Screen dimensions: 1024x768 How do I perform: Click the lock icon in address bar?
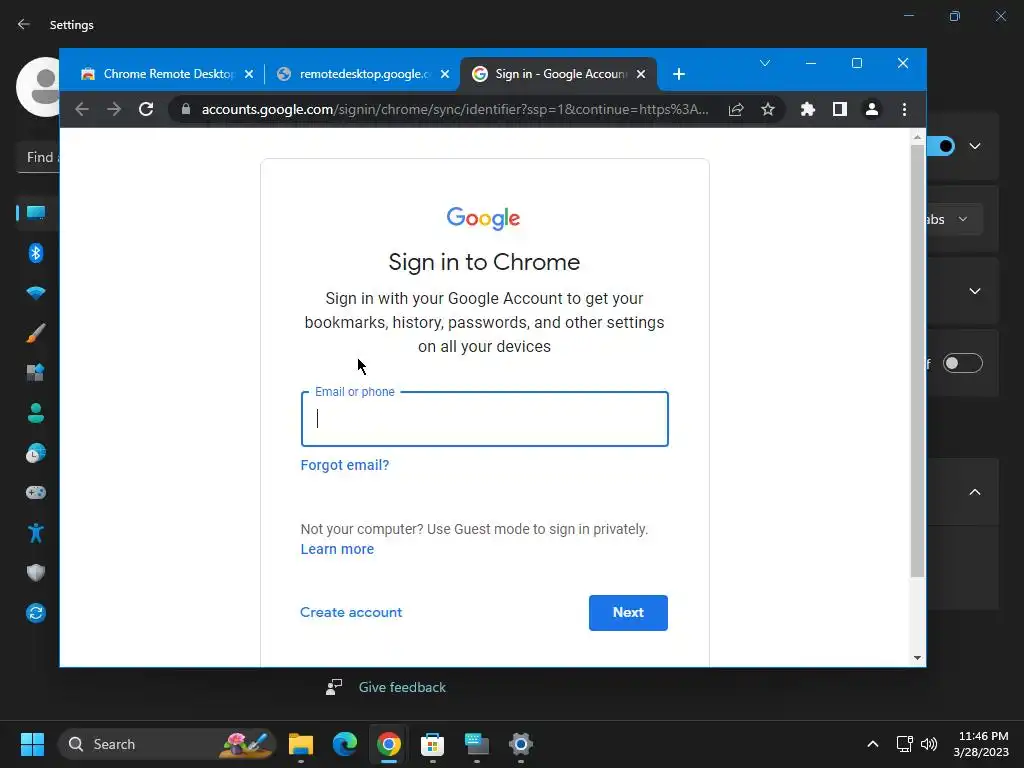(x=186, y=109)
